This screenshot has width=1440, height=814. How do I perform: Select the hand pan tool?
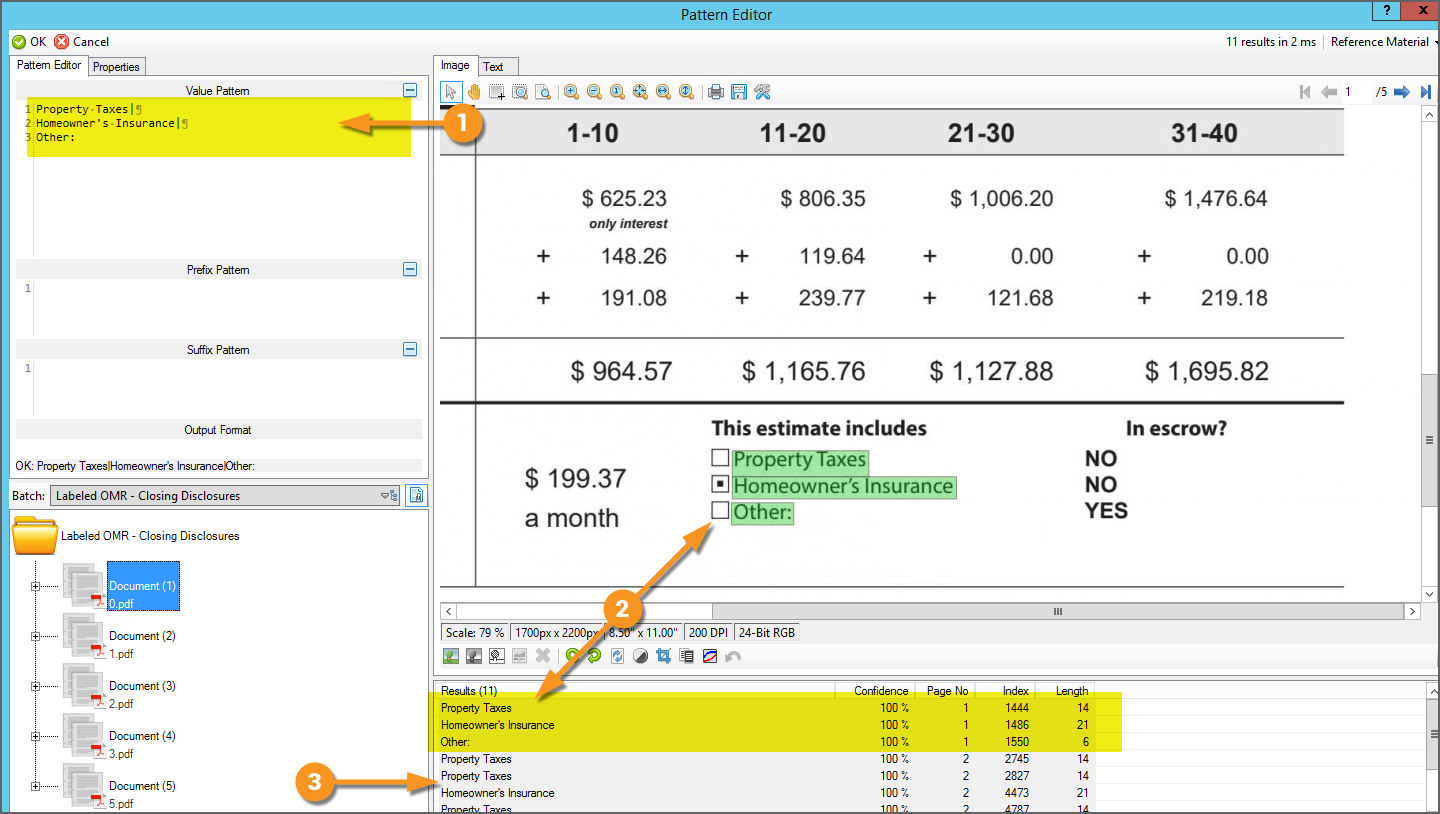click(x=474, y=92)
